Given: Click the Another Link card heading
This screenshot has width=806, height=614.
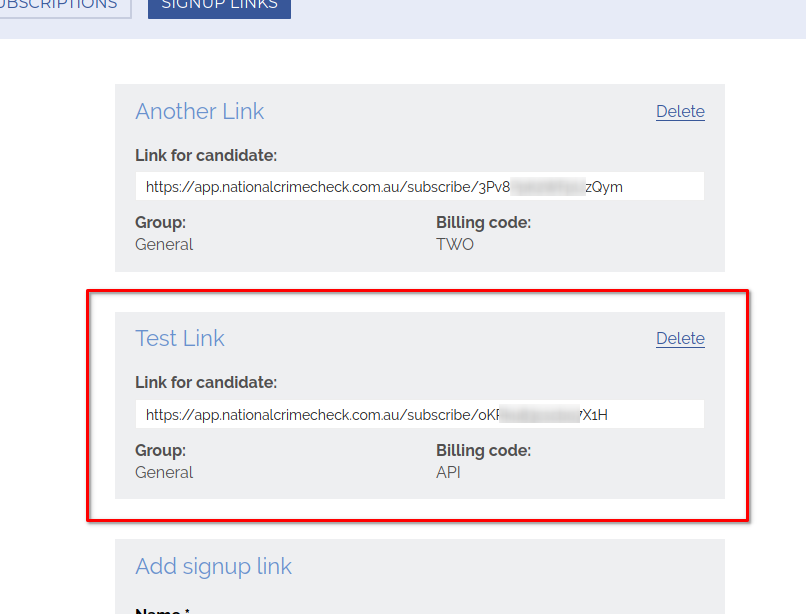Looking at the screenshot, I should tap(200, 111).
